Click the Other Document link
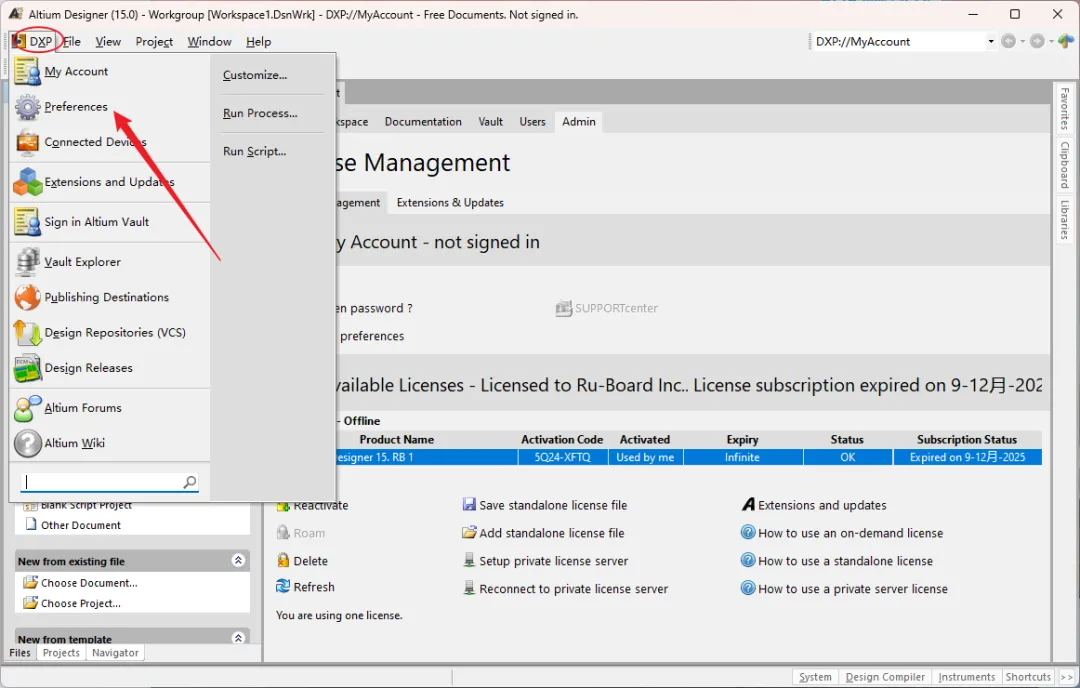Viewport: 1080px width, 688px height. coord(81,525)
